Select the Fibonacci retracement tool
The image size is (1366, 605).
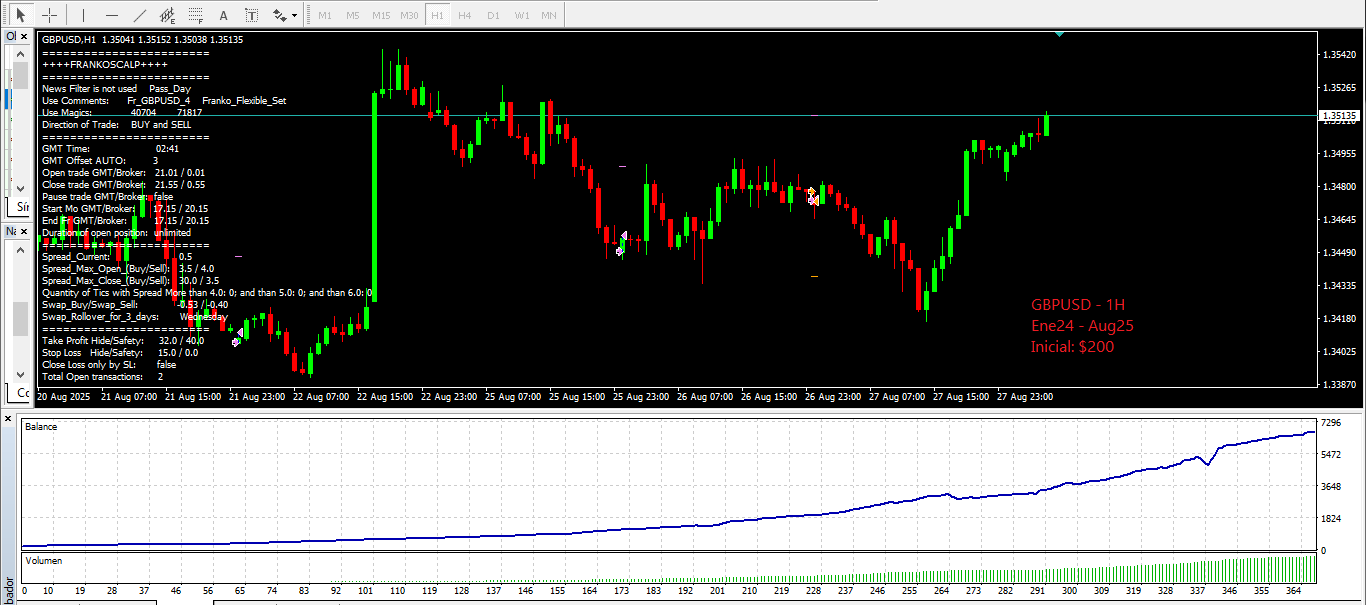(x=196, y=15)
